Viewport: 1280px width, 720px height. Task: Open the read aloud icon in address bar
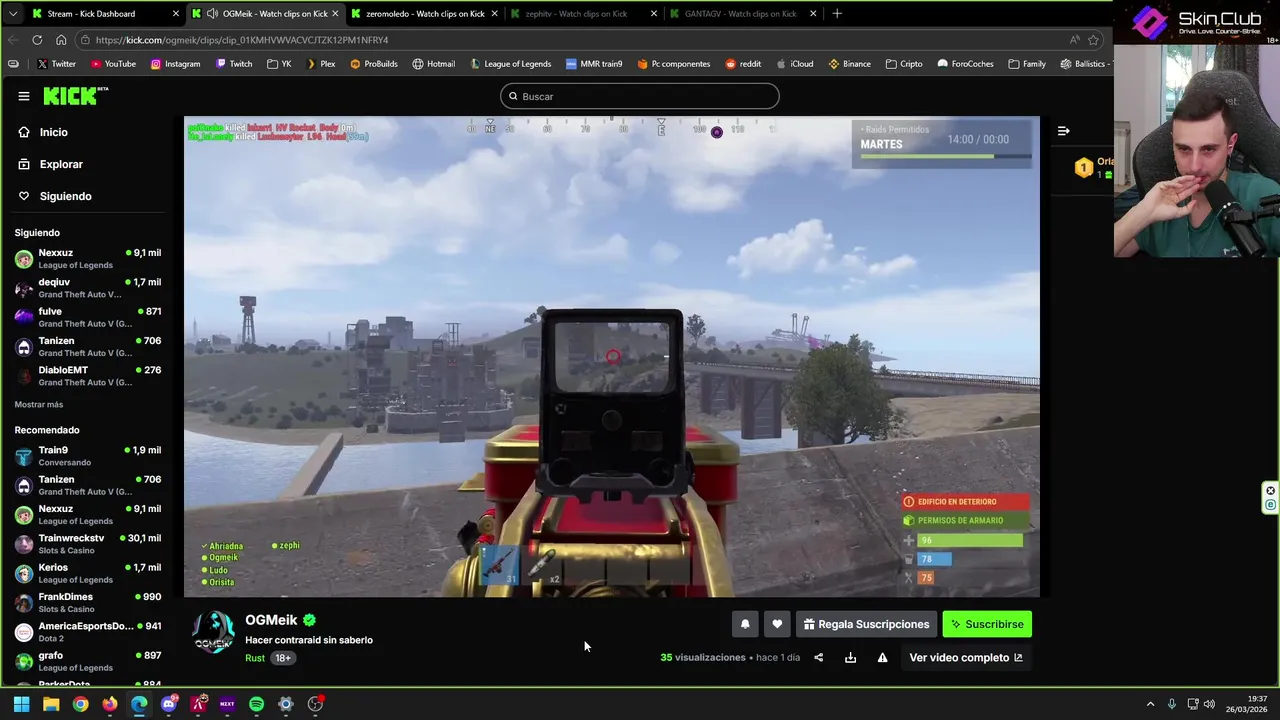point(1074,40)
